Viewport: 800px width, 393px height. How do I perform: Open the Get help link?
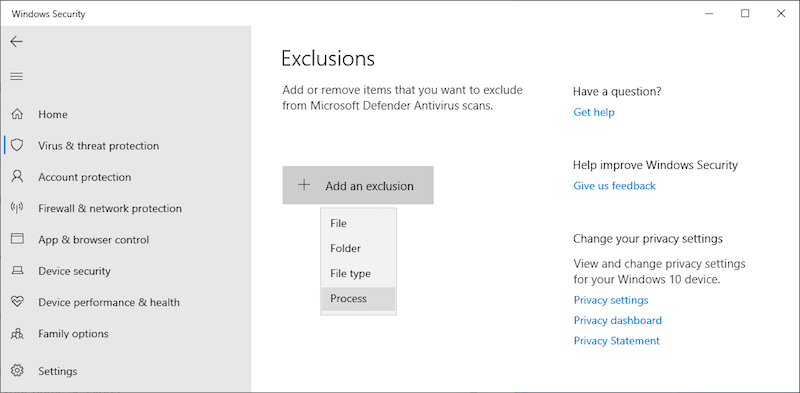pyautogui.click(x=594, y=112)
